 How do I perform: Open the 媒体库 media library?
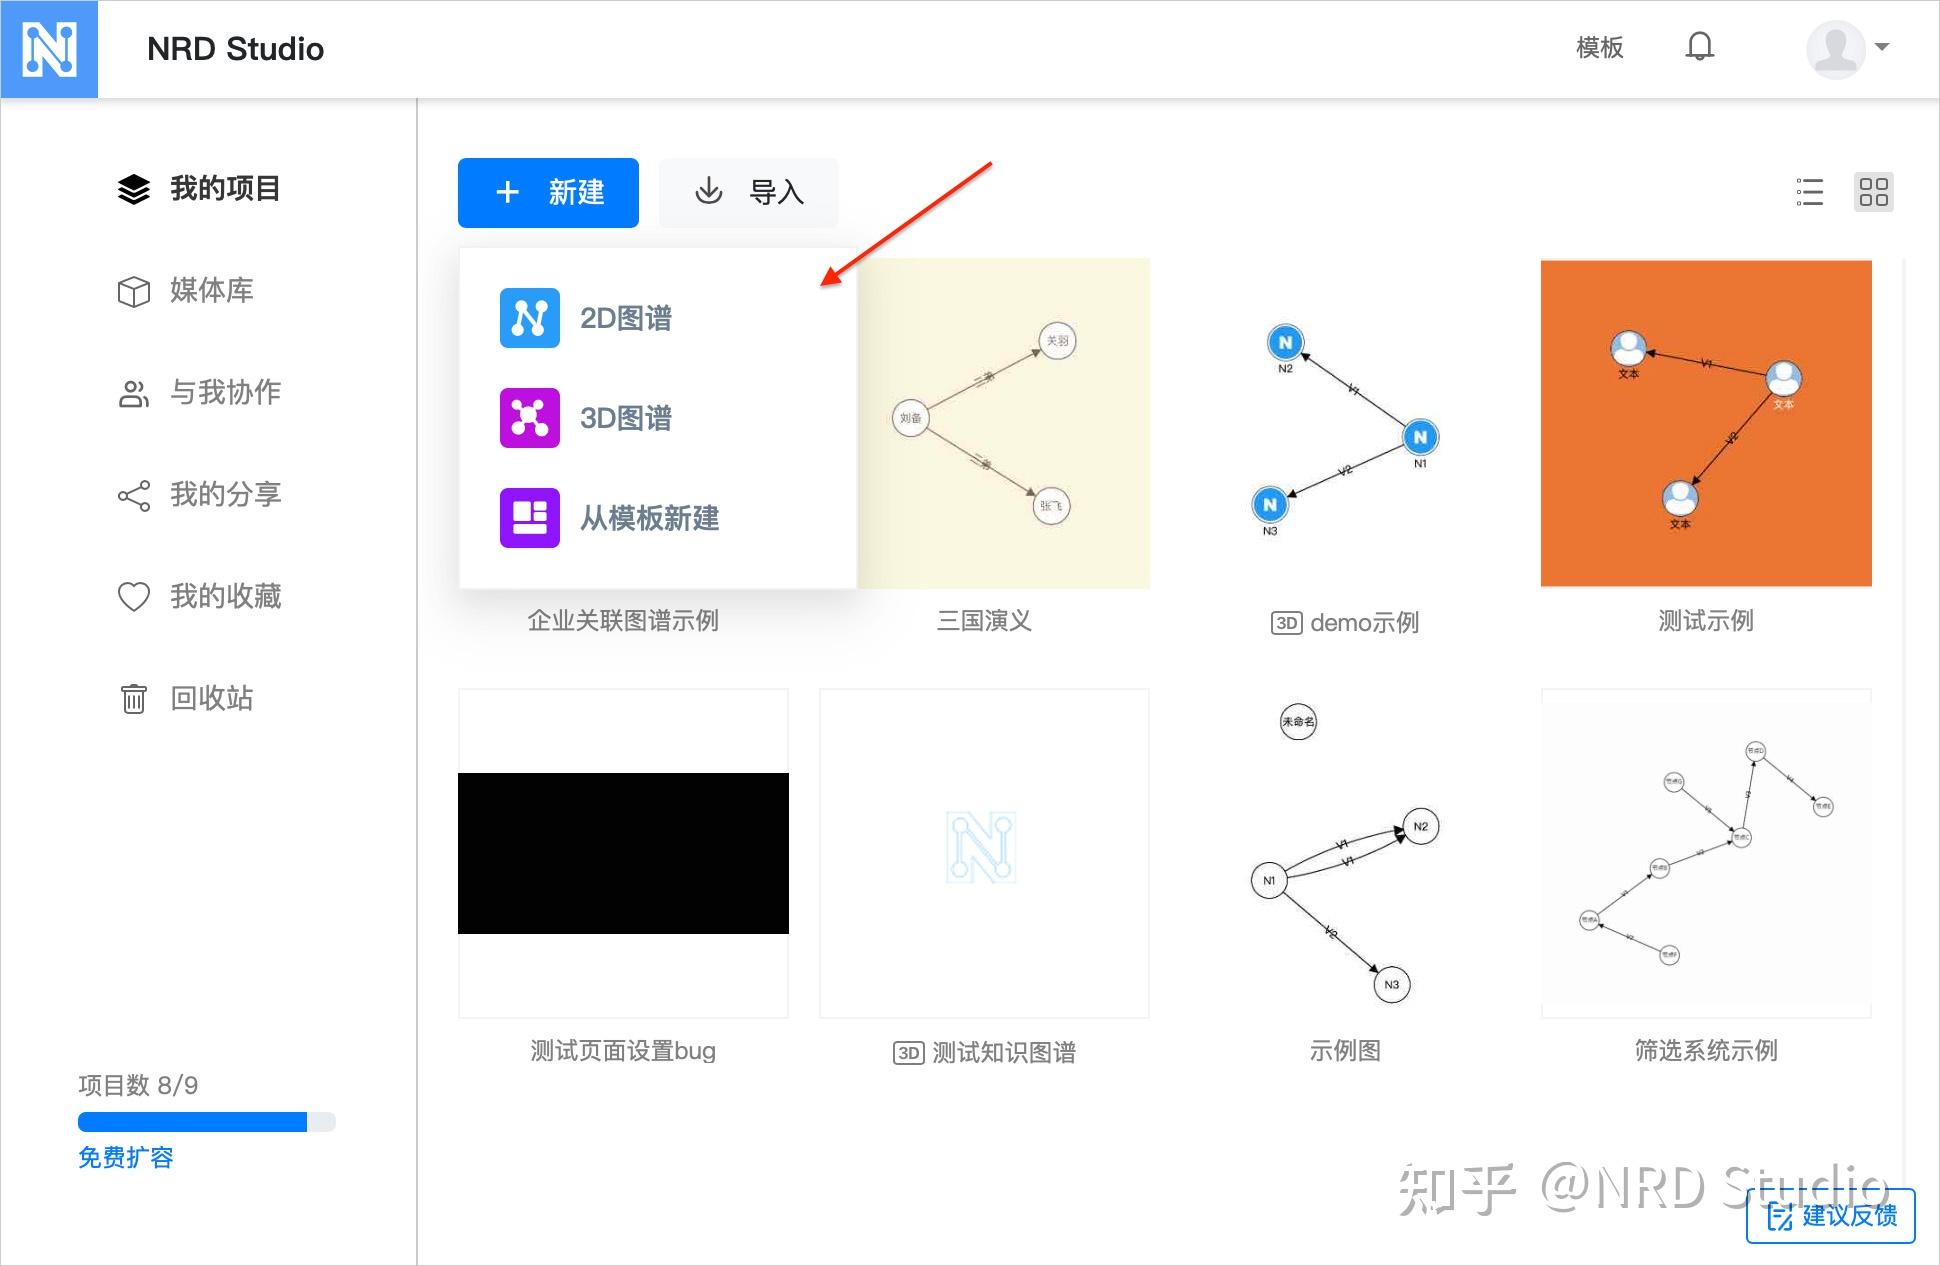tap(211, 290)
